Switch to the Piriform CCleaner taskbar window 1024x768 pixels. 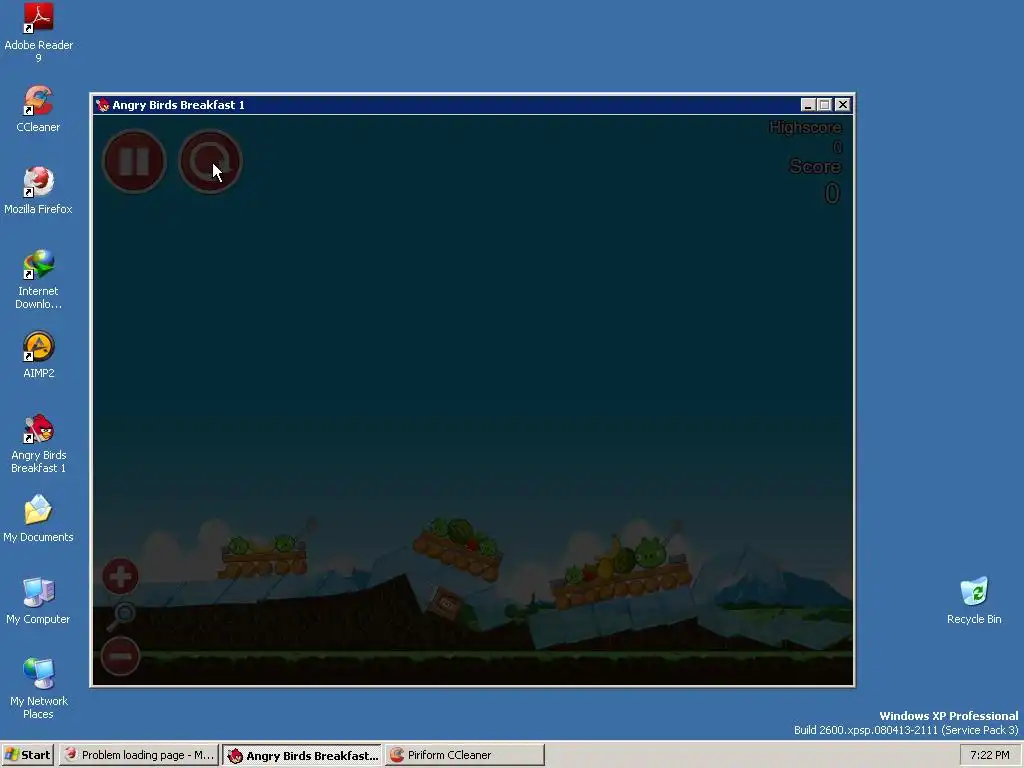[x=464, y=755]
